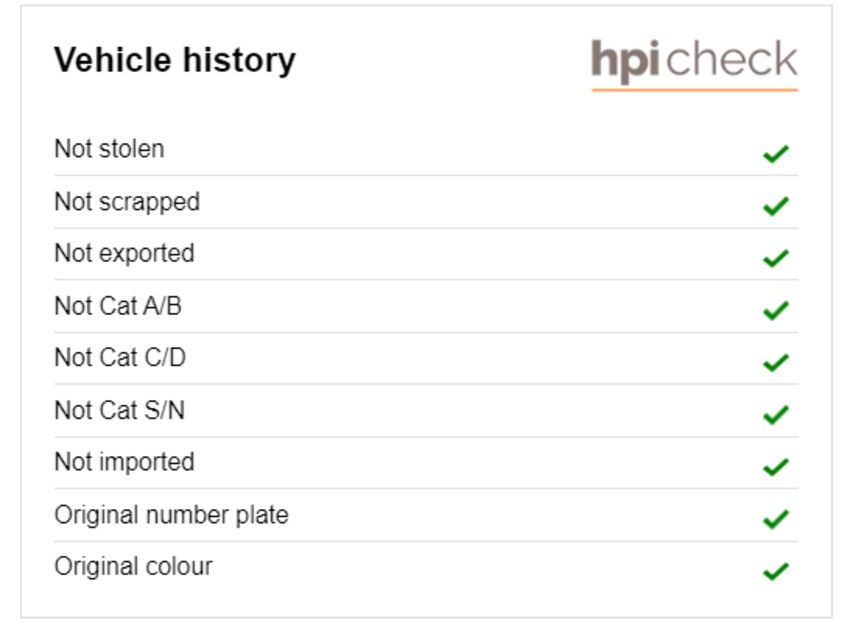Select the Not stolen label
Image resolution: width=850 pixels, height=620 pixels.
point(110,148)
